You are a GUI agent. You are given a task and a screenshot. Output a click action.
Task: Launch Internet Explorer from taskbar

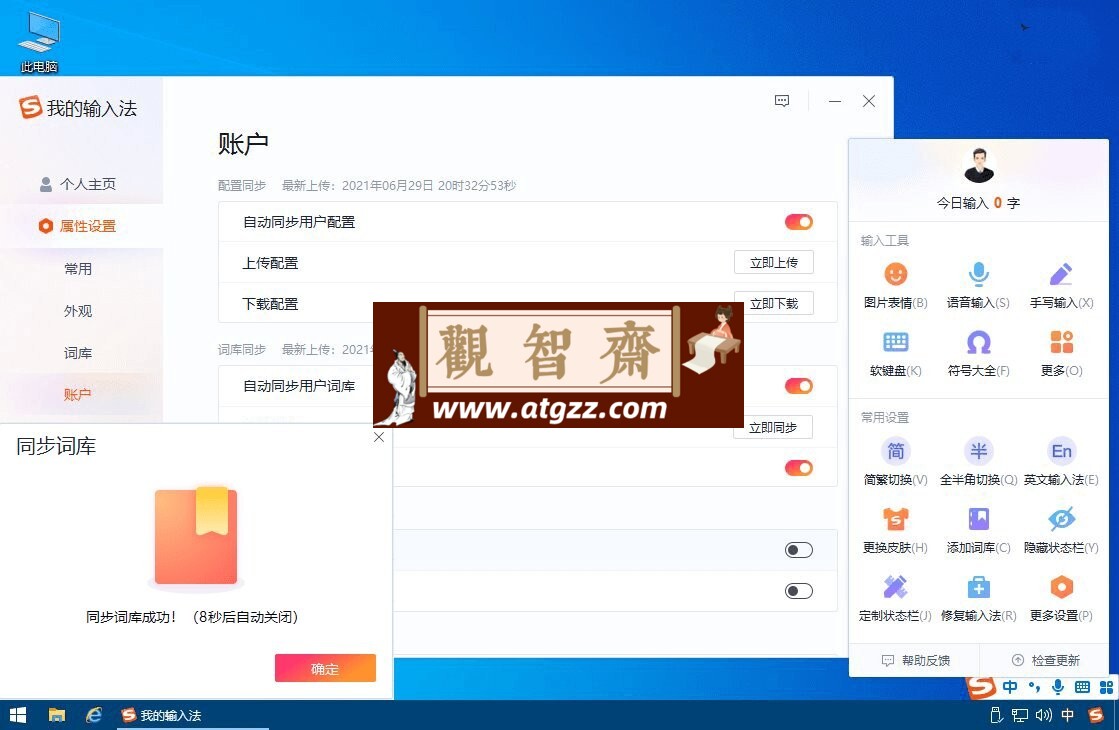point(93,715)
